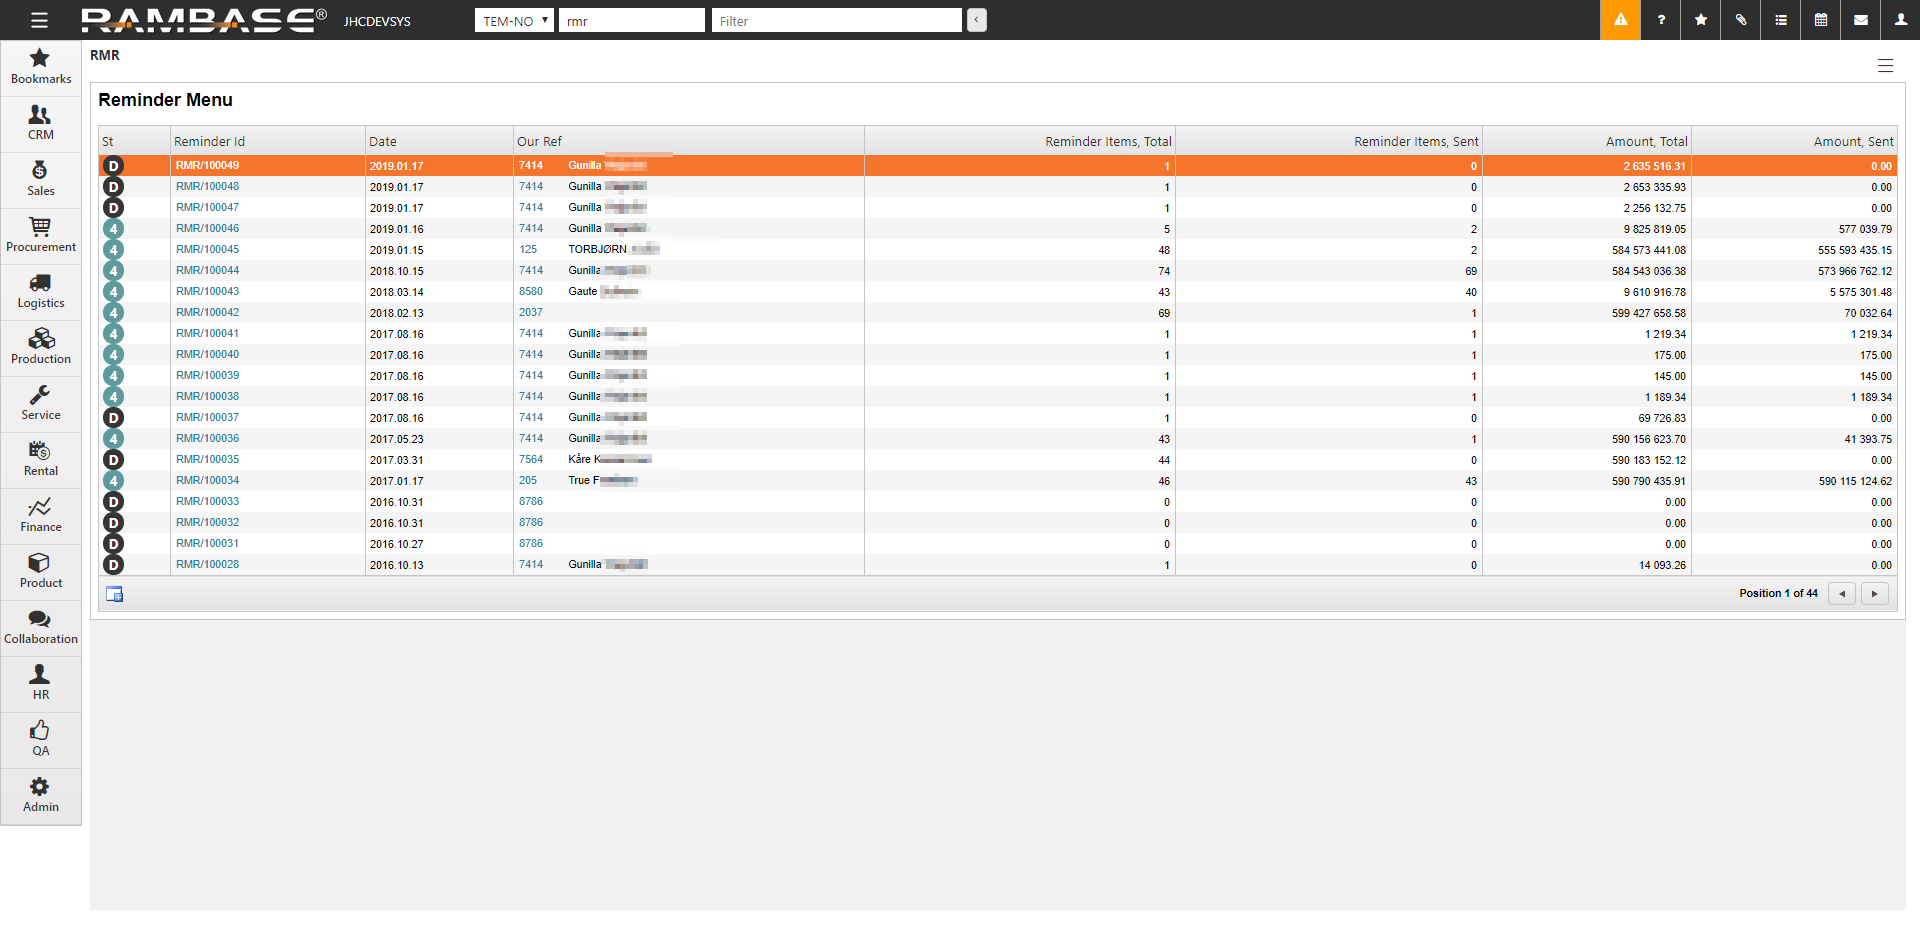Expand the TEM-NO company dropdown
This screenshot has width=1920, height=938.
514,21
